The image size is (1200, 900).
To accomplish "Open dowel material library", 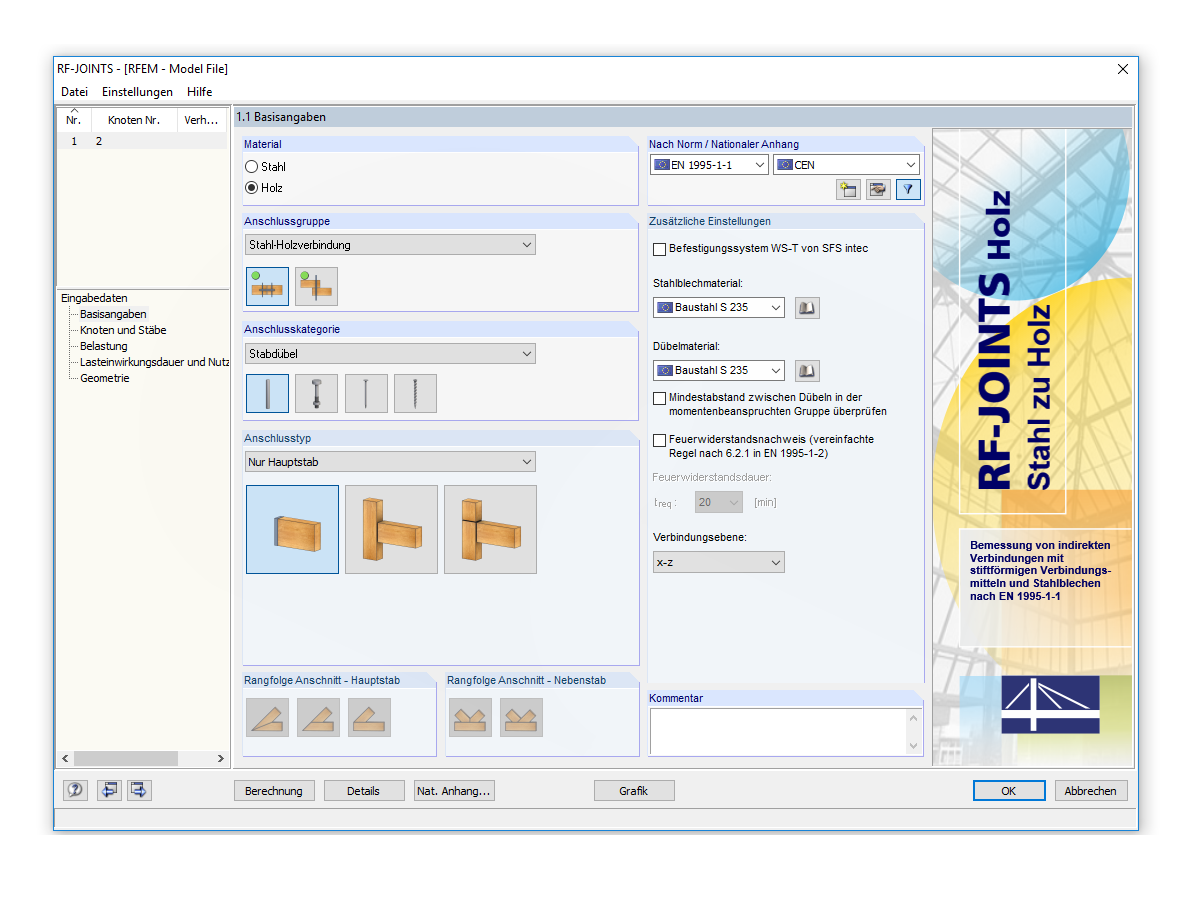I will pos(807,371).
